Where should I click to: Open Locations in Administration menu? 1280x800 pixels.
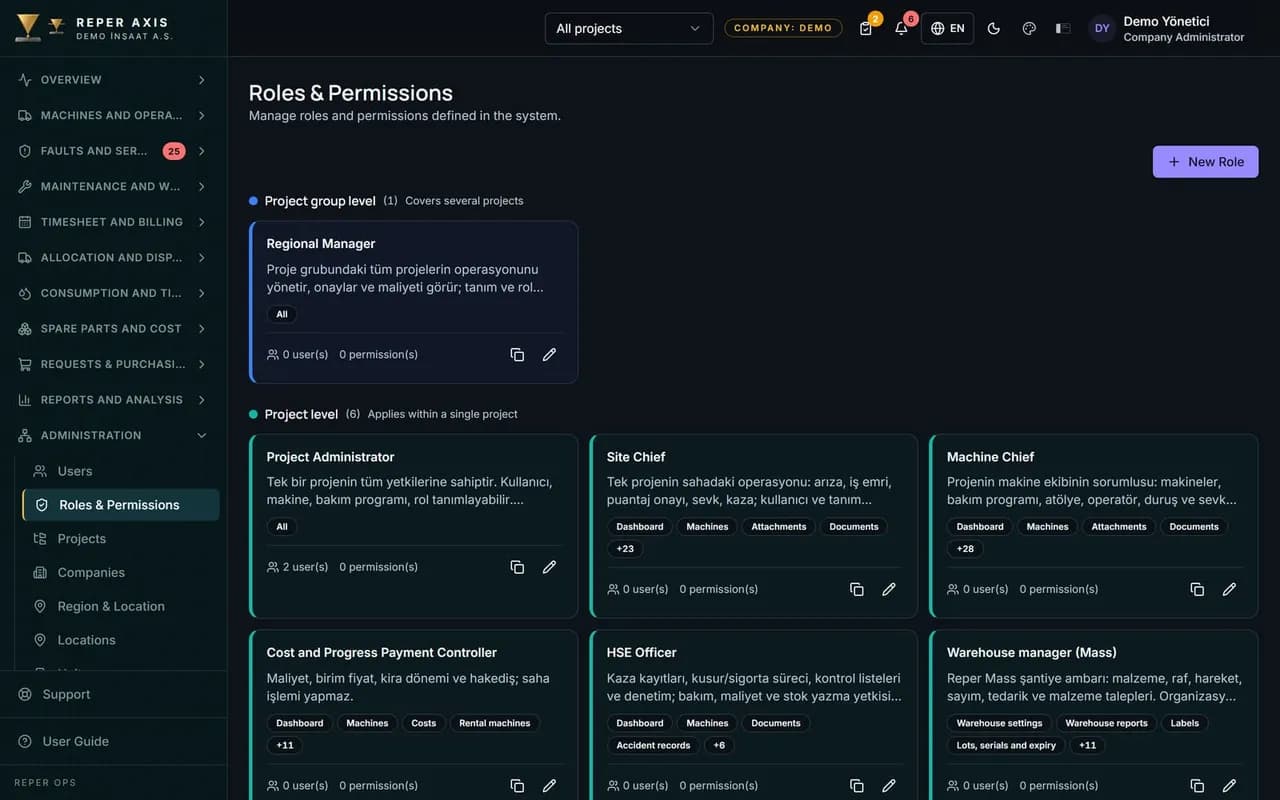tap(120, 640)
